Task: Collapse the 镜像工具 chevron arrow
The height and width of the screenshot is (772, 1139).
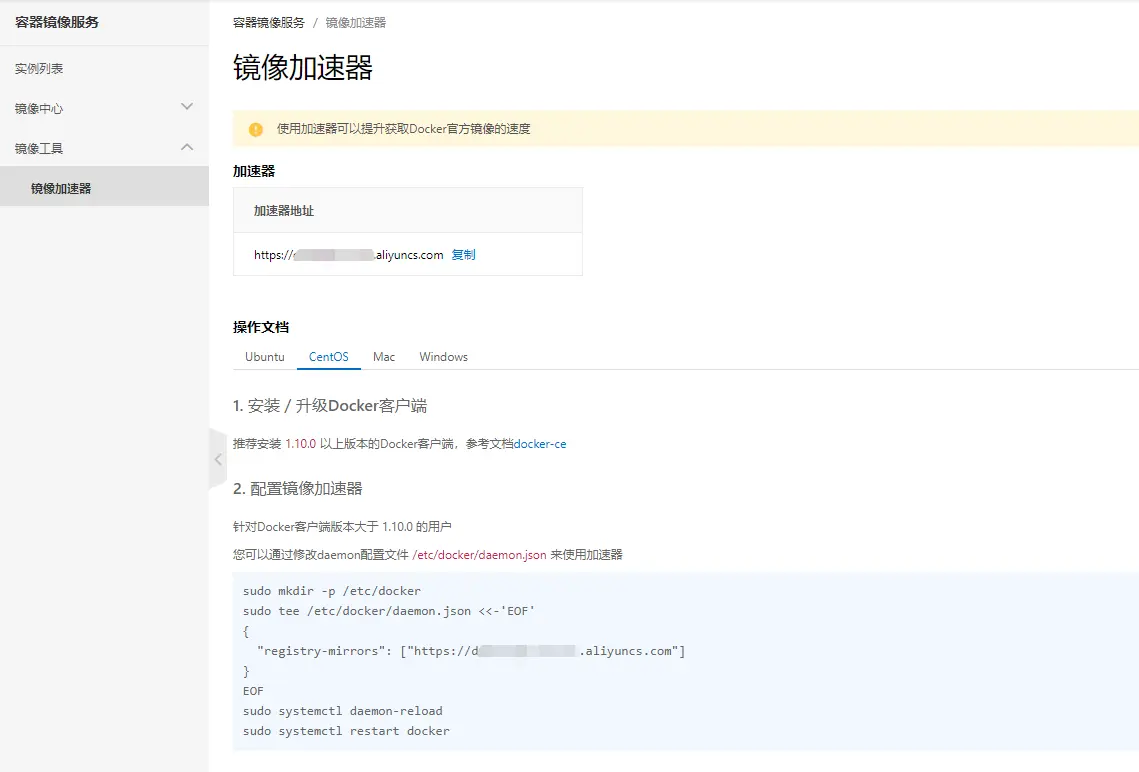Action: pyautogui.click(x=186, y=147)
